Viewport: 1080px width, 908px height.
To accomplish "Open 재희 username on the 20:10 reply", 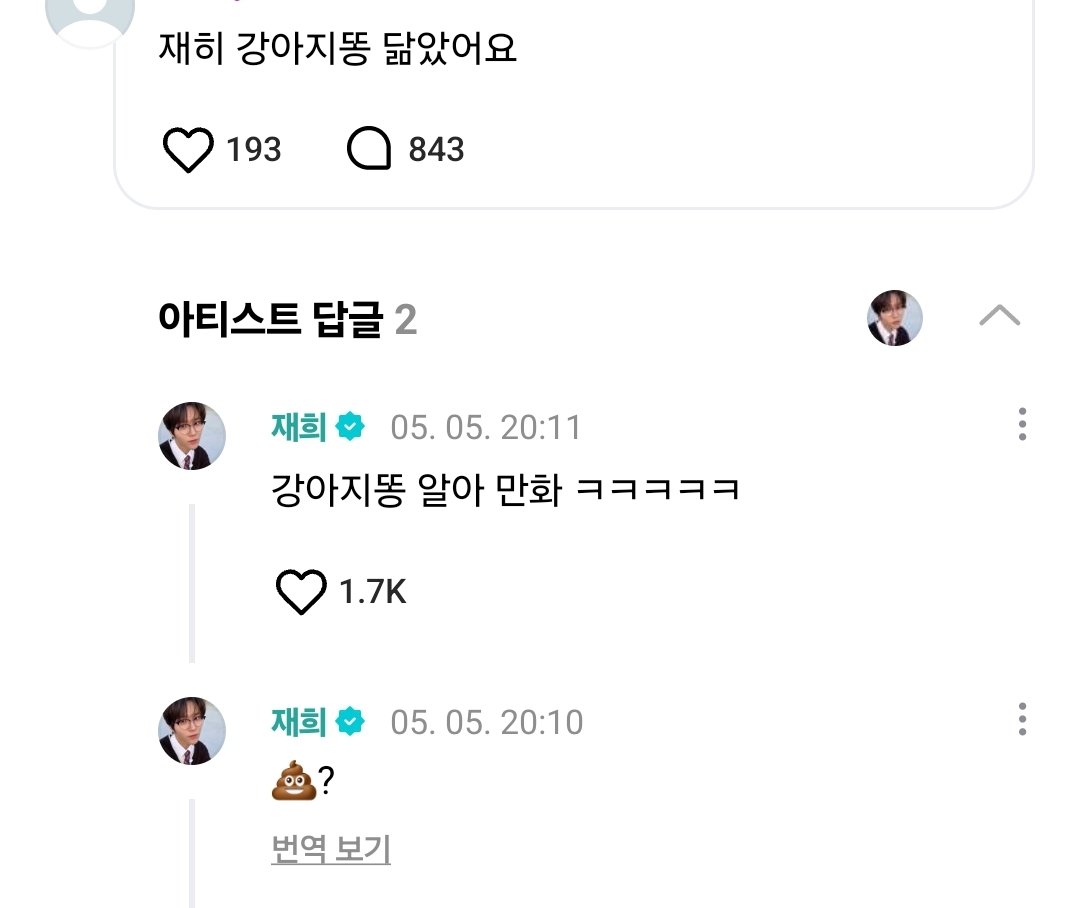I will point(299,722).
